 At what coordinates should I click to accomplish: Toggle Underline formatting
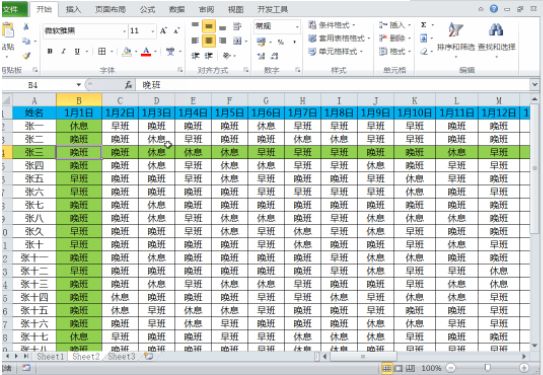click(77, 52)
